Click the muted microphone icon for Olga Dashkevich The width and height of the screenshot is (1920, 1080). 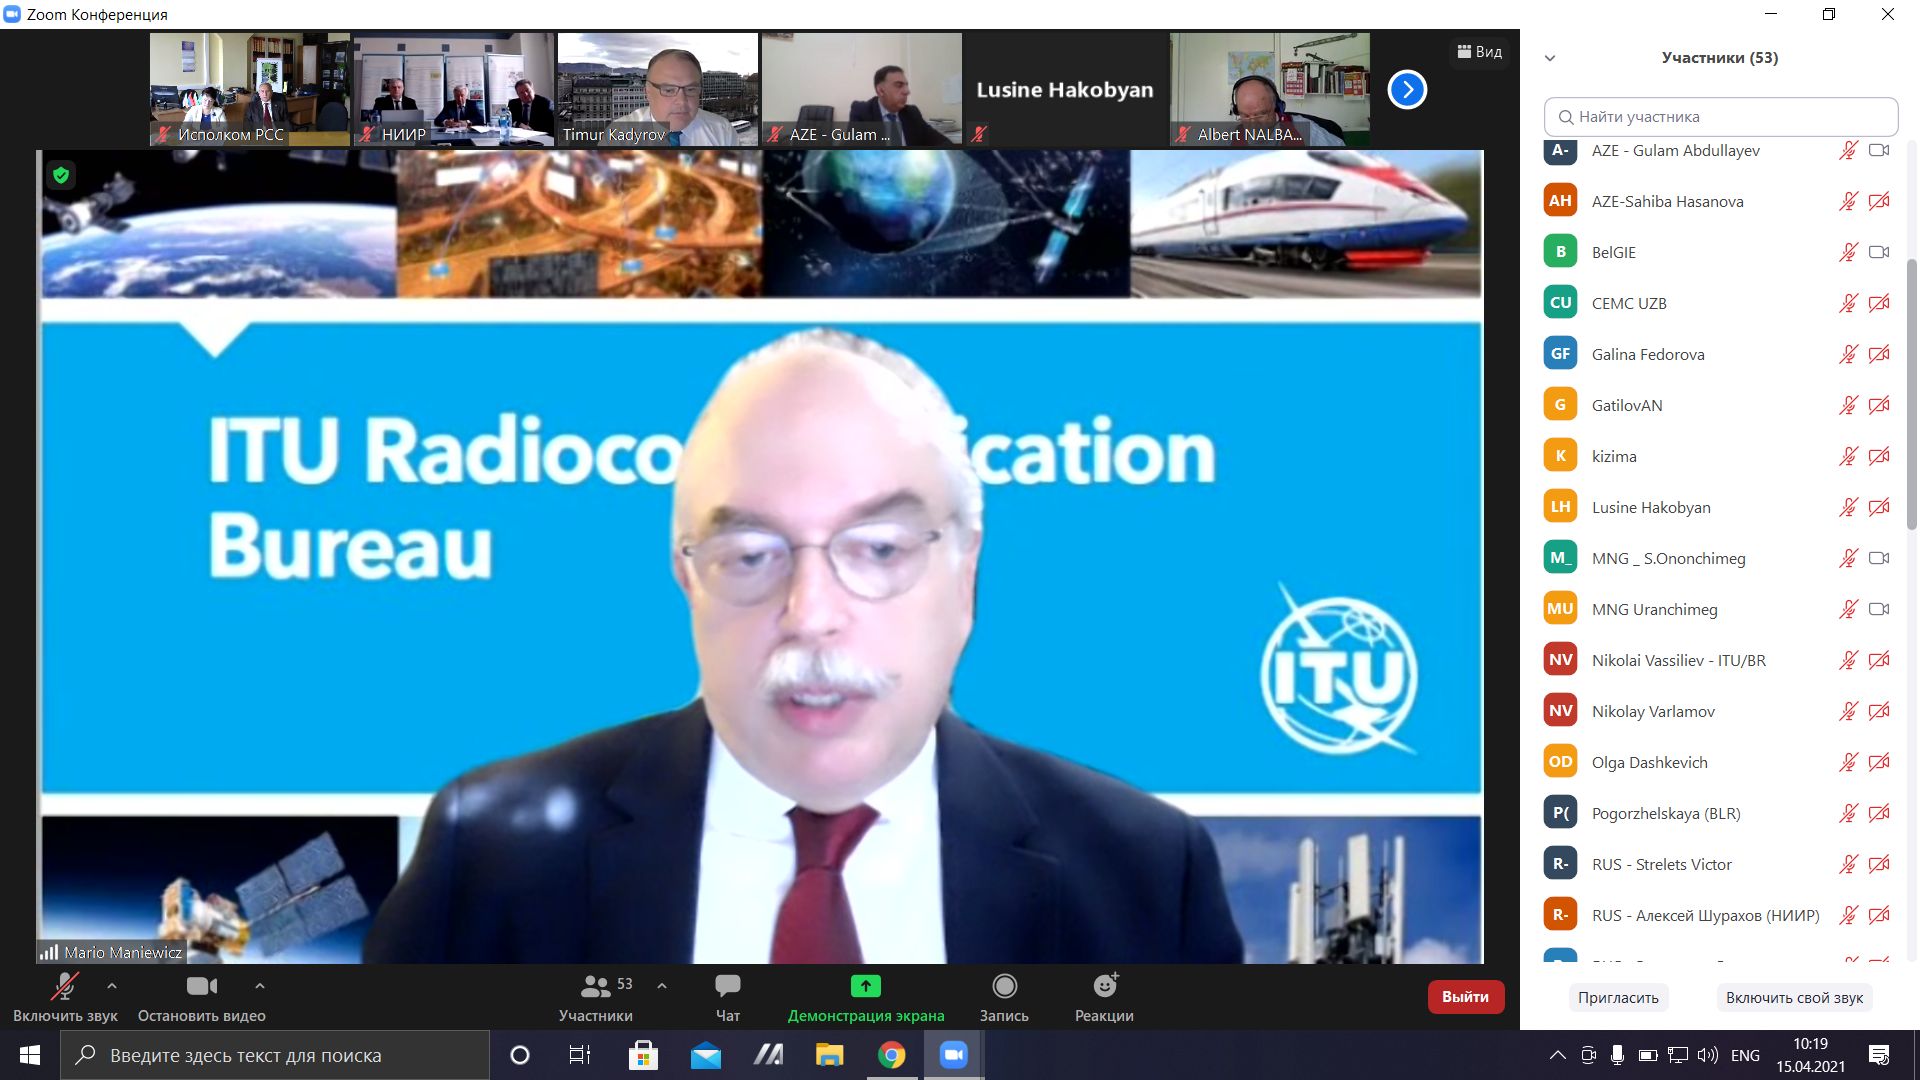point(1848,762)
